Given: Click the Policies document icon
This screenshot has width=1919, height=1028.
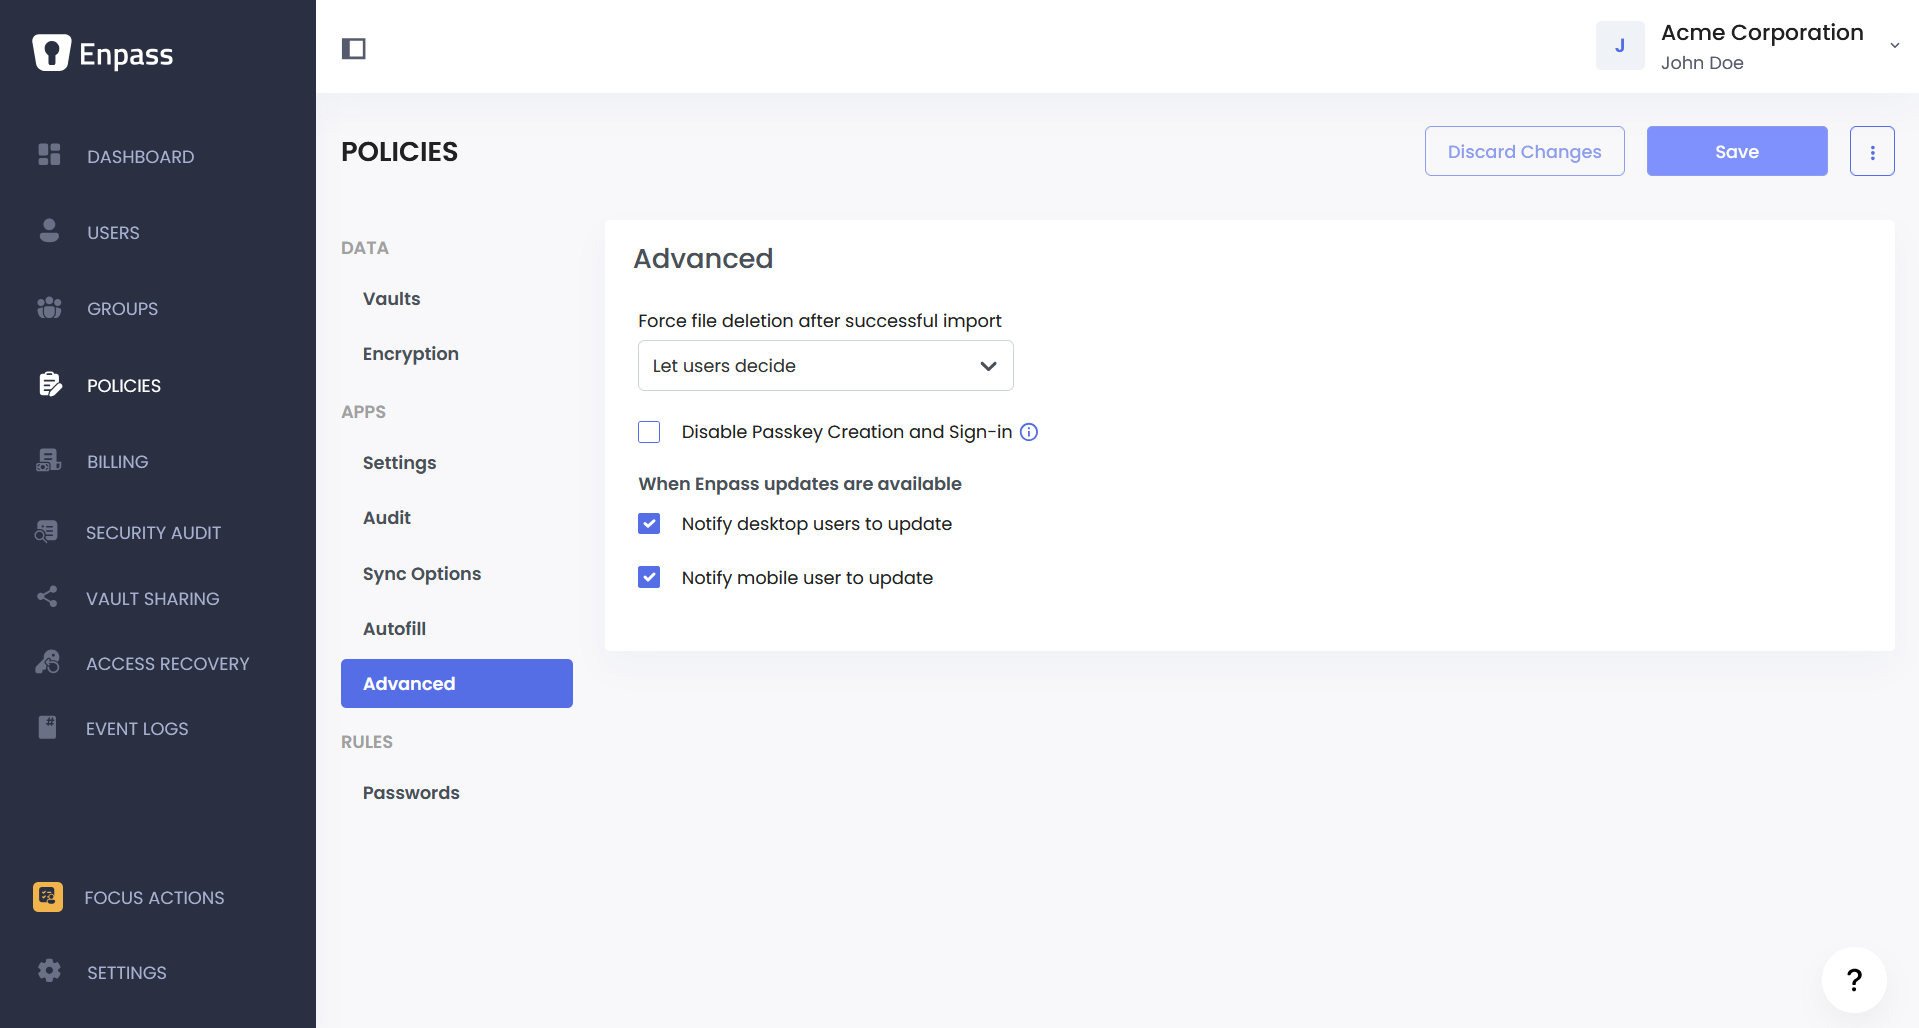Looking at the screenshot, I should [x=50, y=384].
